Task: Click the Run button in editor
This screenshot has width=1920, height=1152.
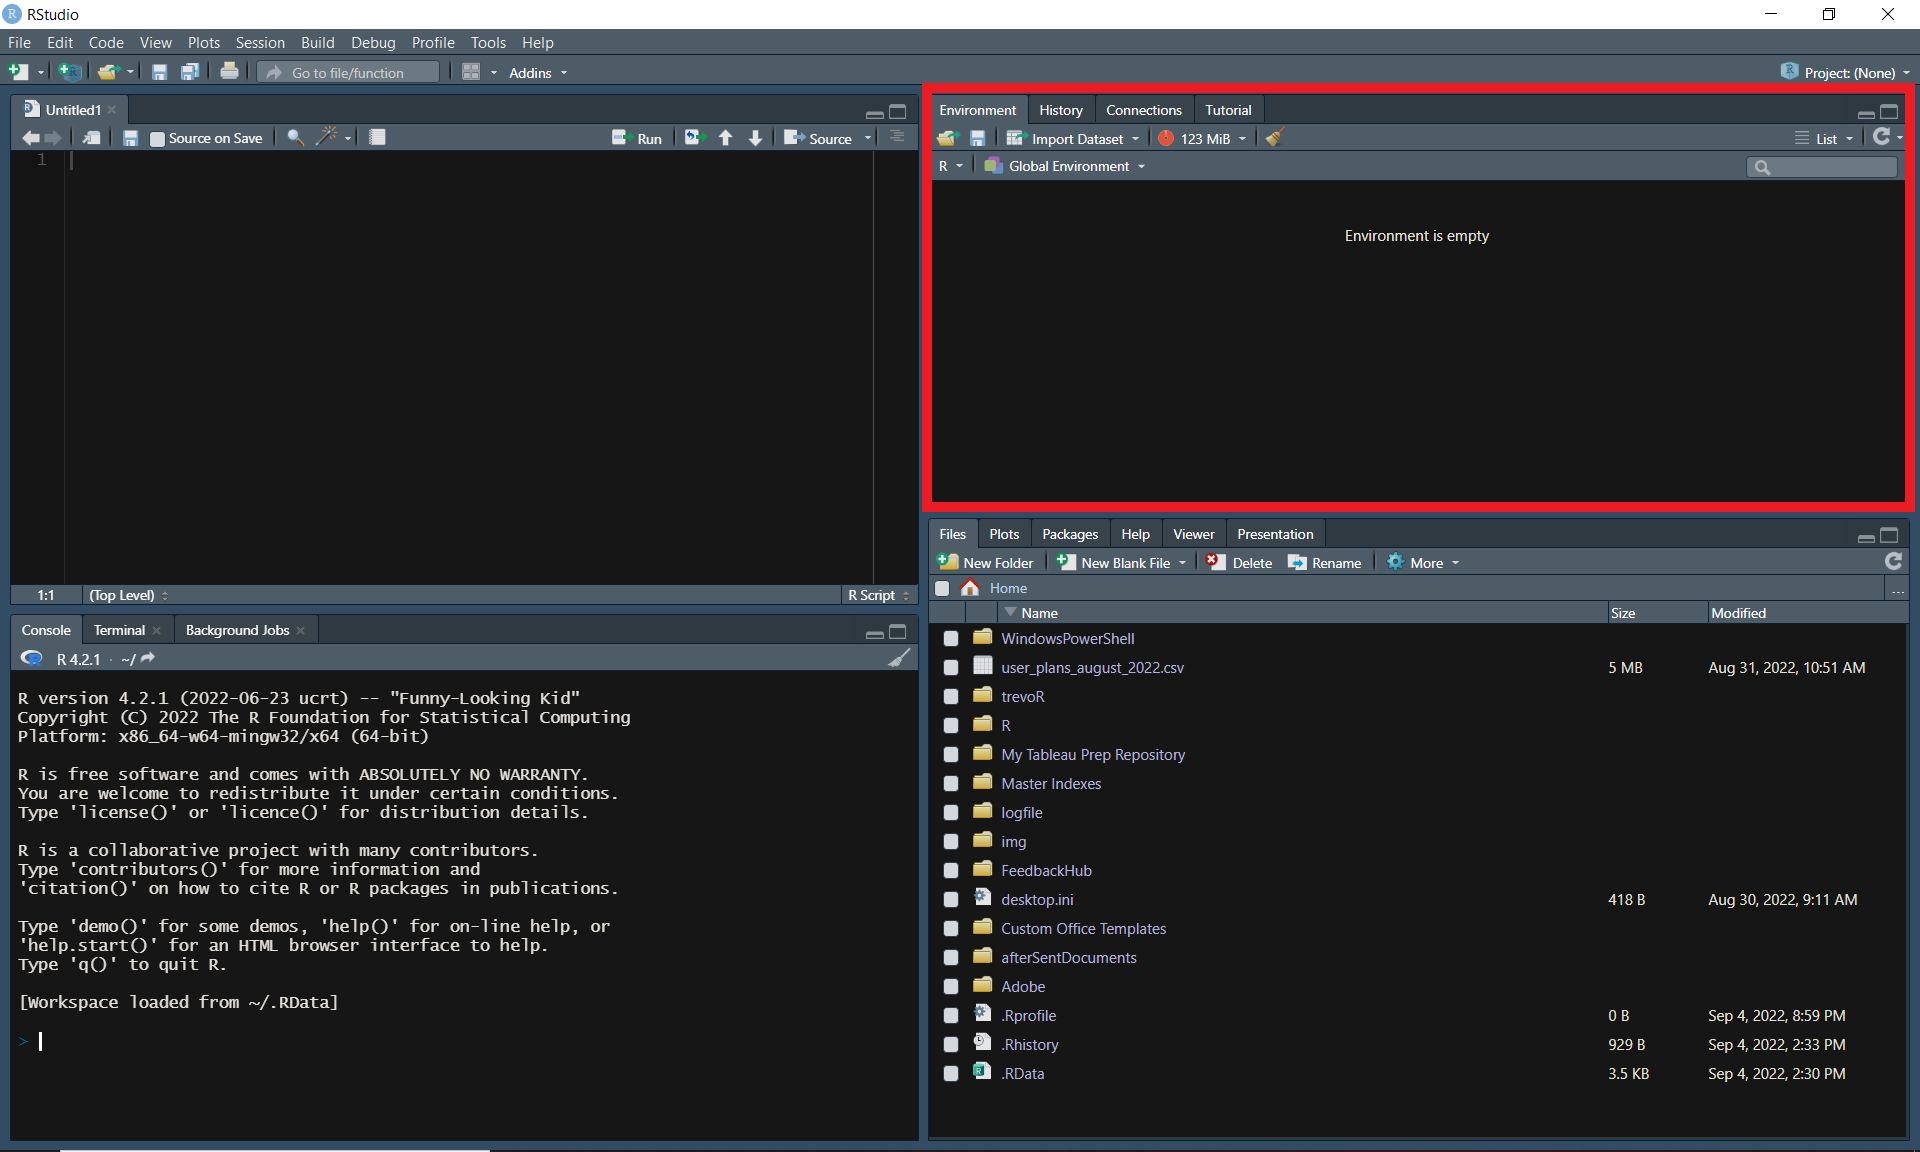Action: pyautogui.click(x=637, y=138)
